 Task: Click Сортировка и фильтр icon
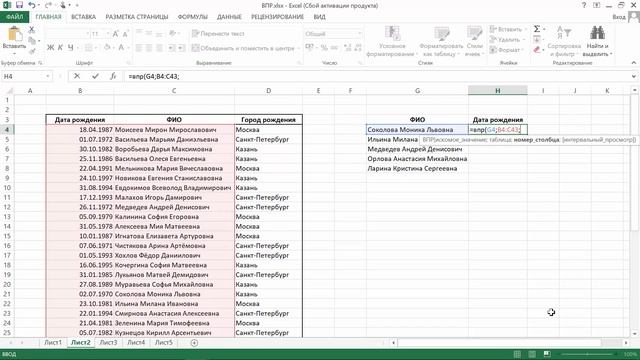tap(564, 33)
